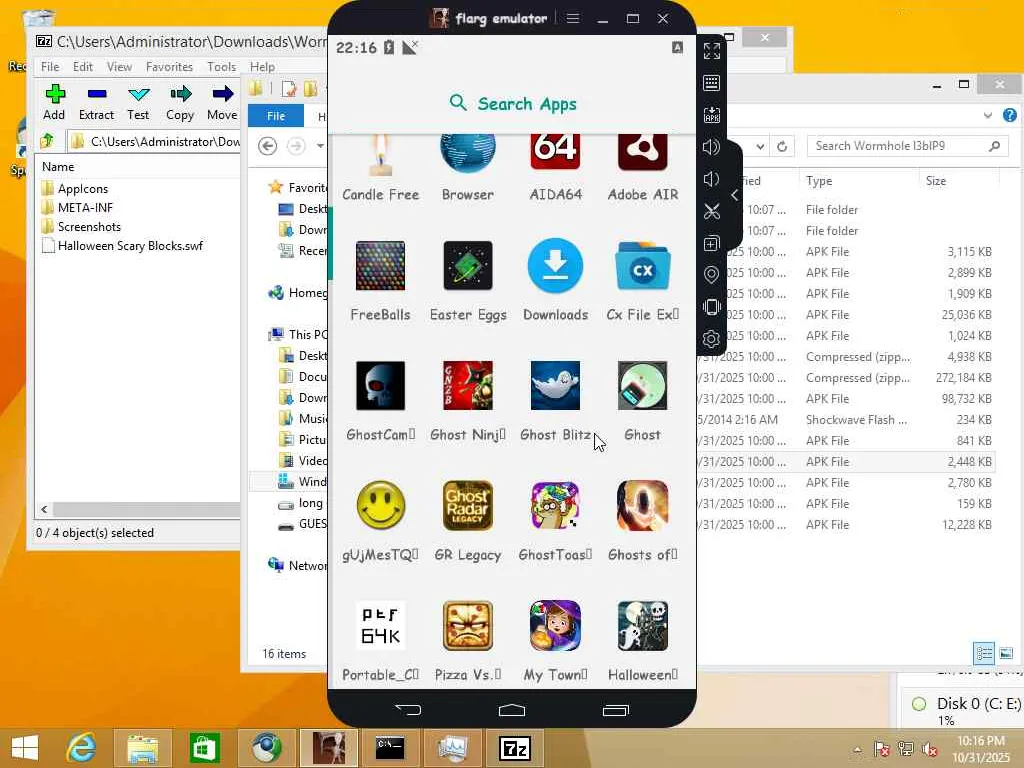Increase volume using emulator sidebar
The image size is (1024, 768).
(x=711, y=147)
